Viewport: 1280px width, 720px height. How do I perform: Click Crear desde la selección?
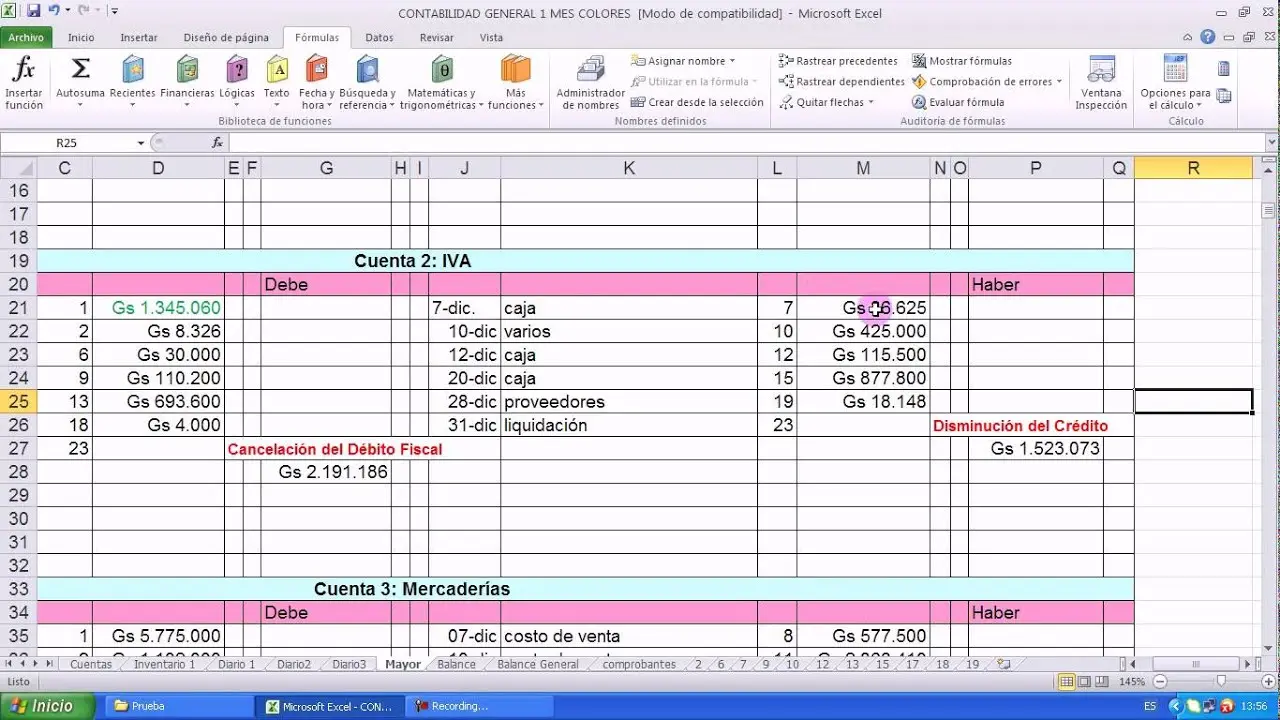coord(704,102)
